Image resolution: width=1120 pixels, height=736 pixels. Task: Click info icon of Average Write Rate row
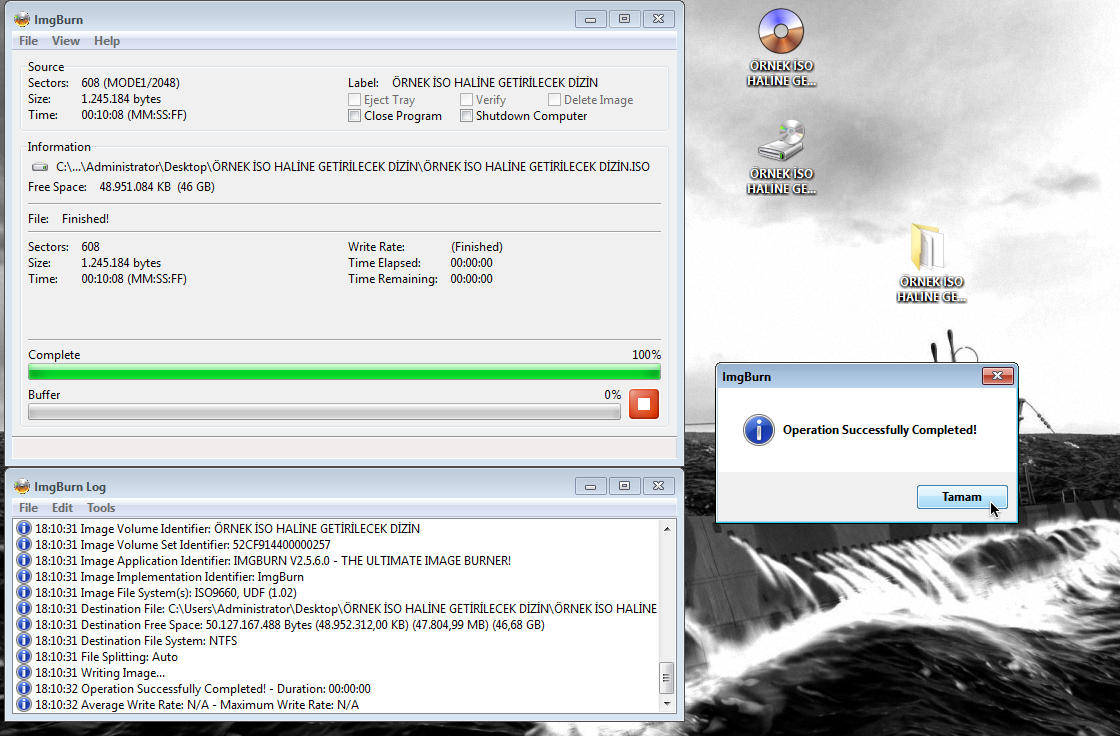[x=24, y=705]
